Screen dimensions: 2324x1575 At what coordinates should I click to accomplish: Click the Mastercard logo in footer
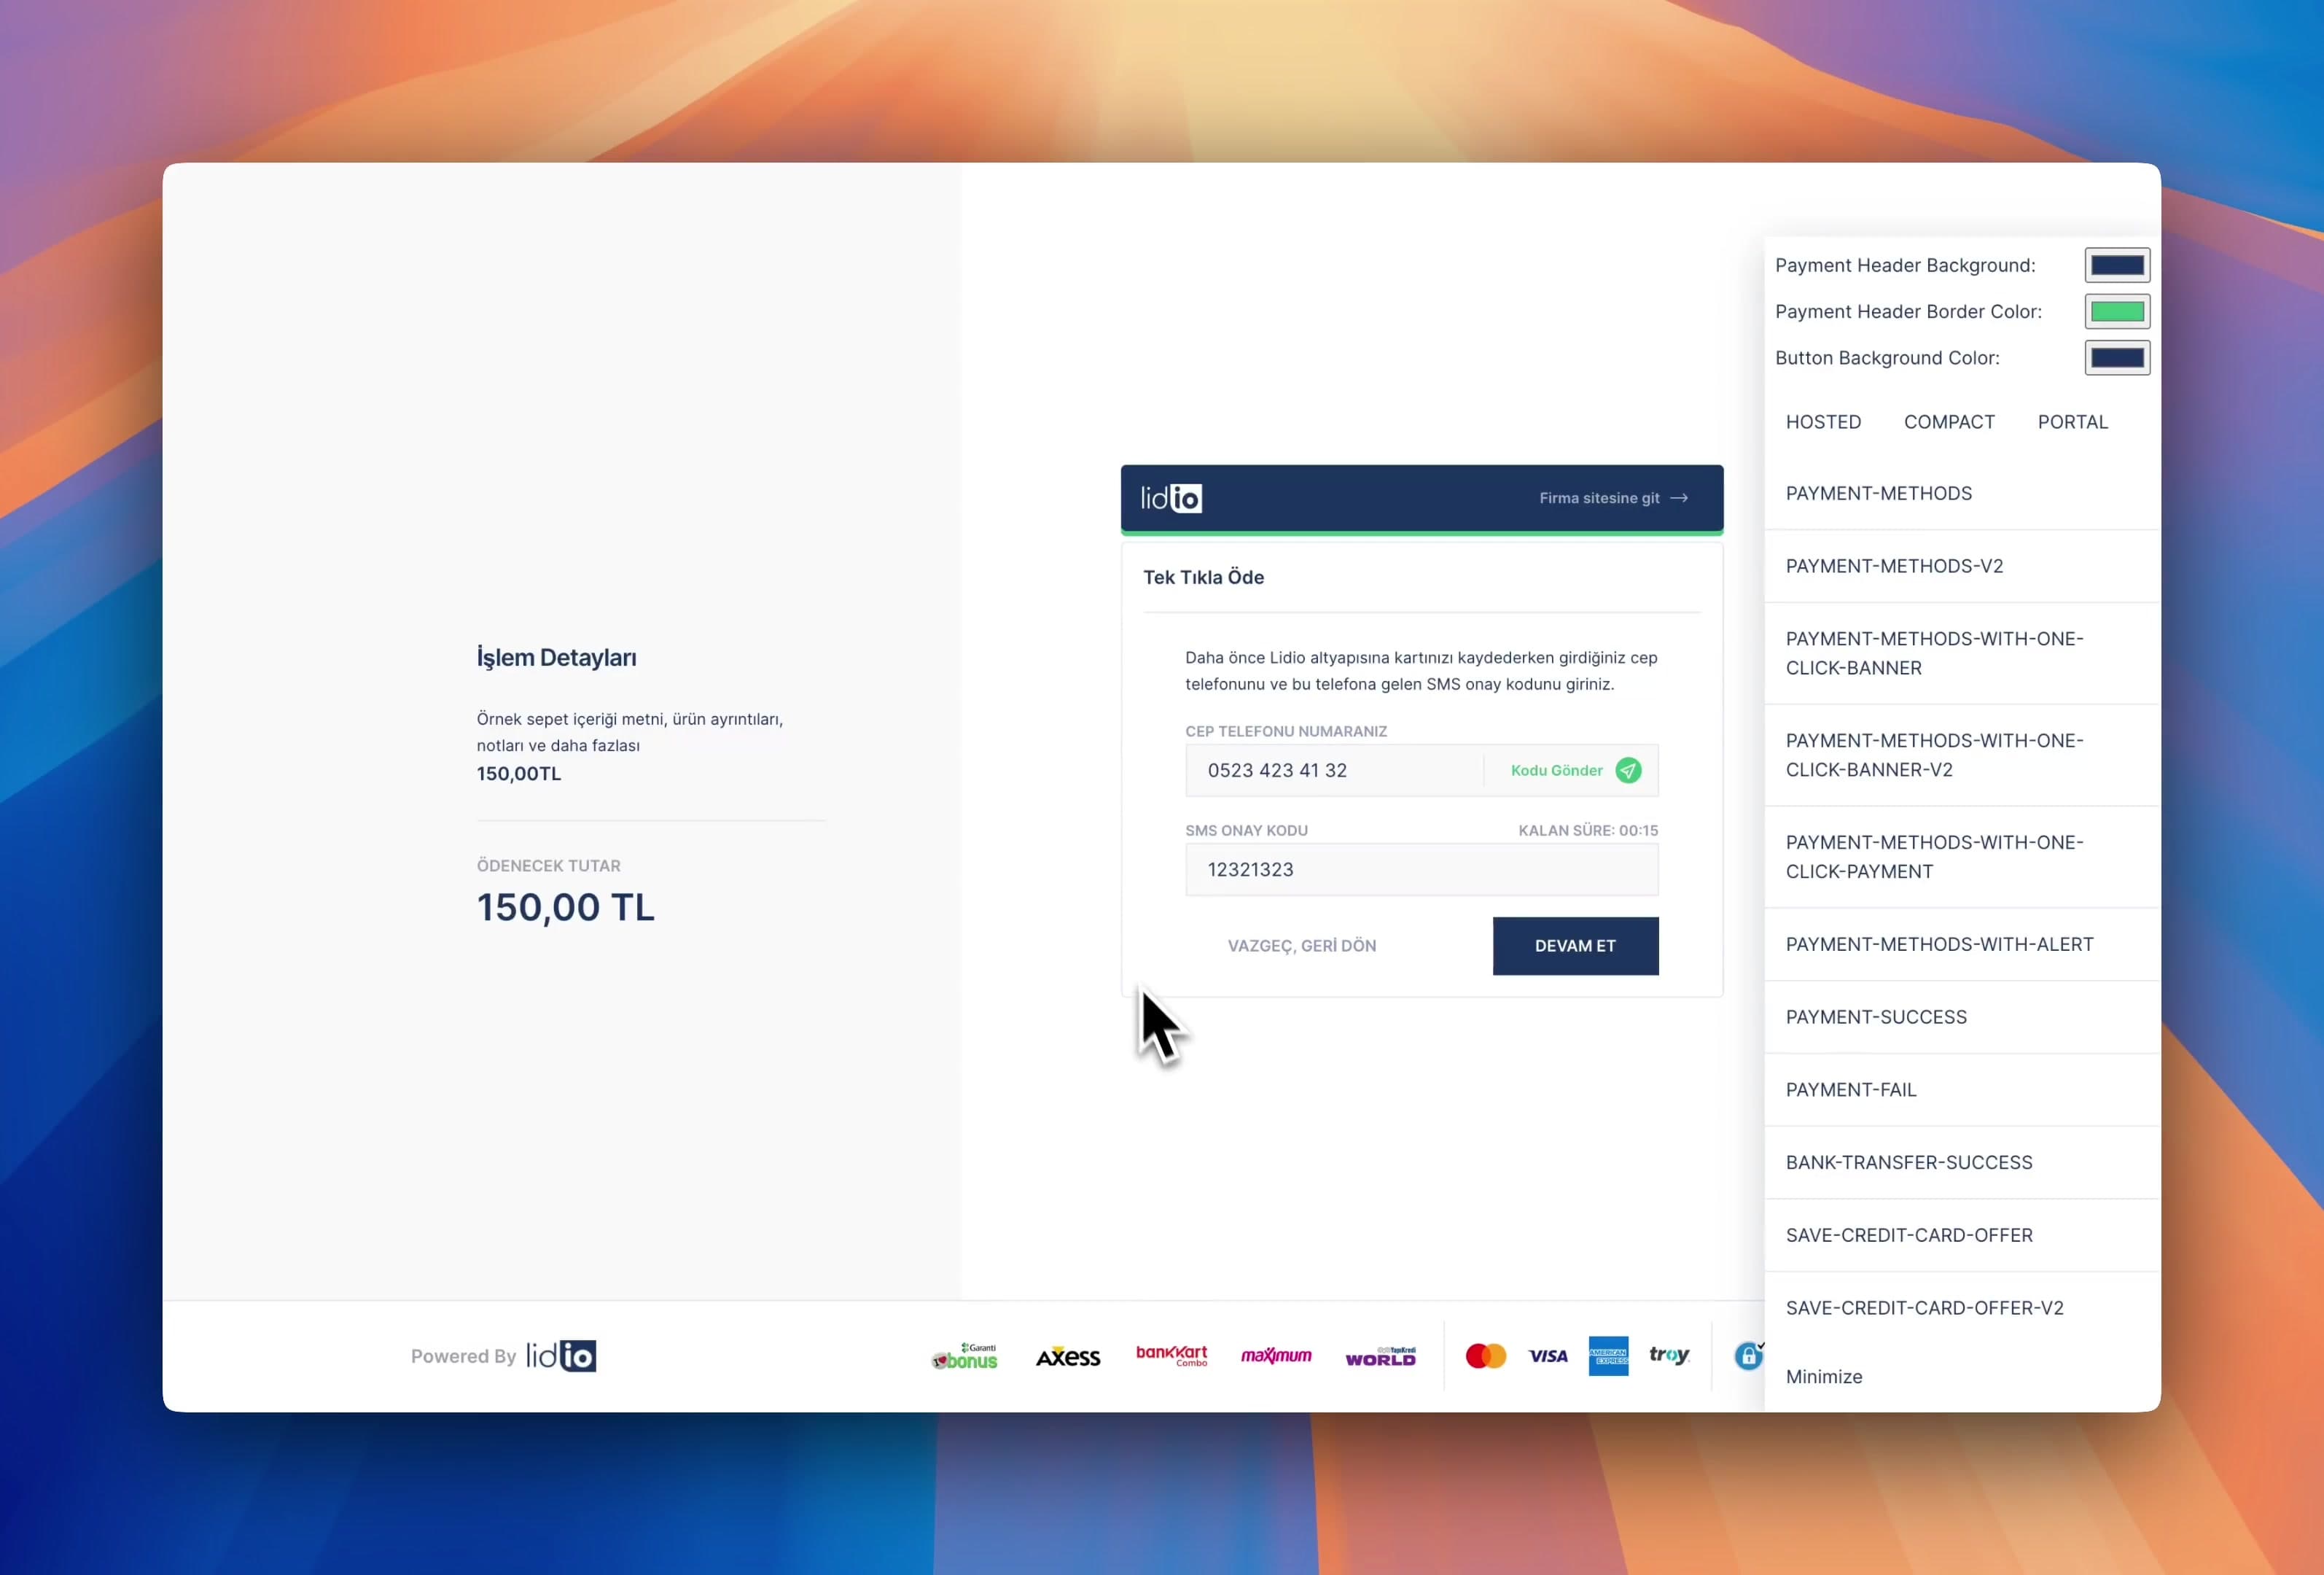tap(1485, 1356)
